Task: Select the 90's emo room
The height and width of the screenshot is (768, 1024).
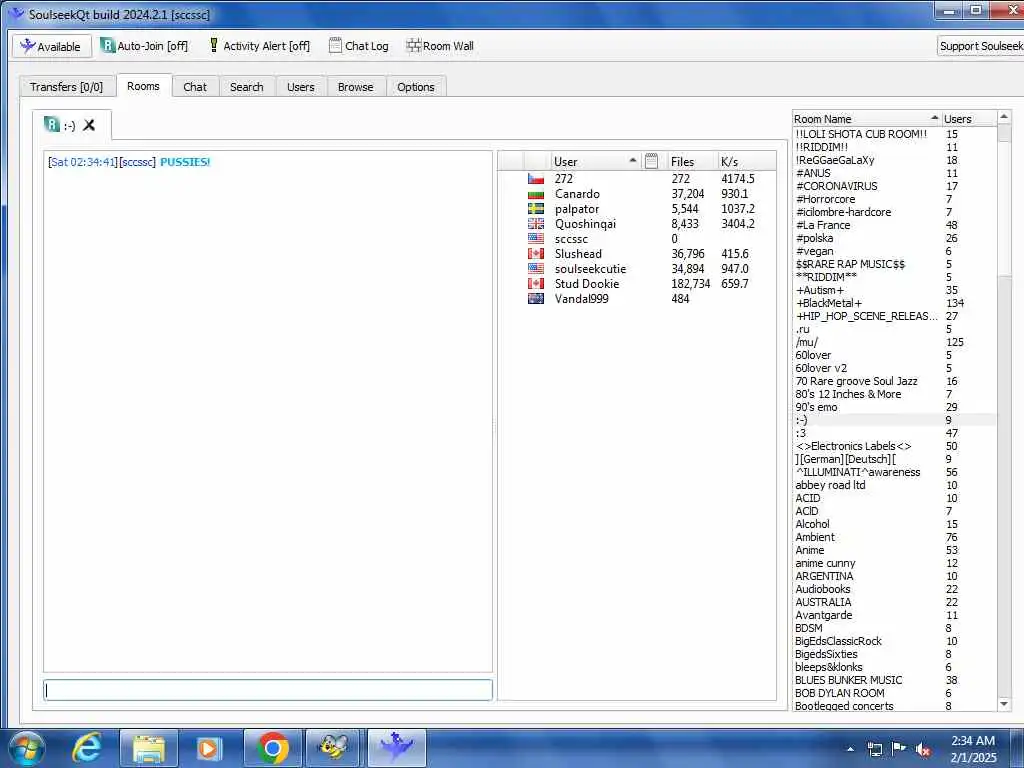Action: 895,408
